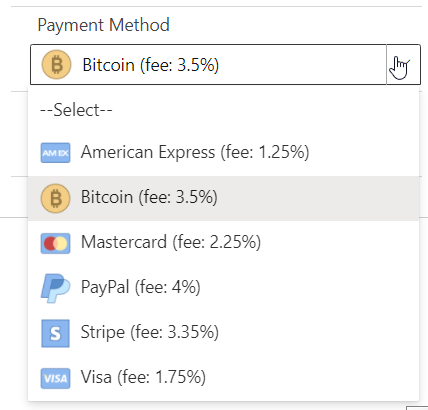Select Stripe (fee: 3.35%)

[x=223, y=333]
